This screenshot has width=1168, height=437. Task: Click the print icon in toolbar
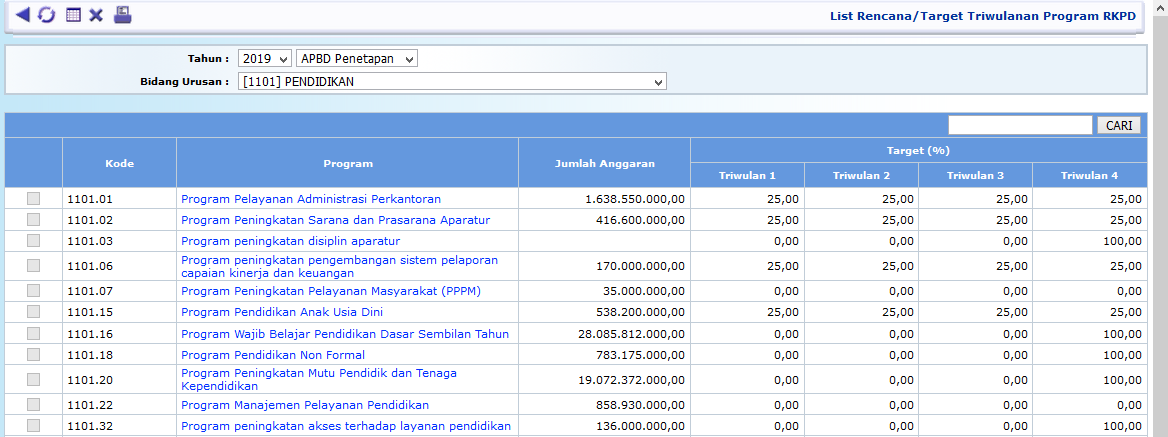click(122, 15)
